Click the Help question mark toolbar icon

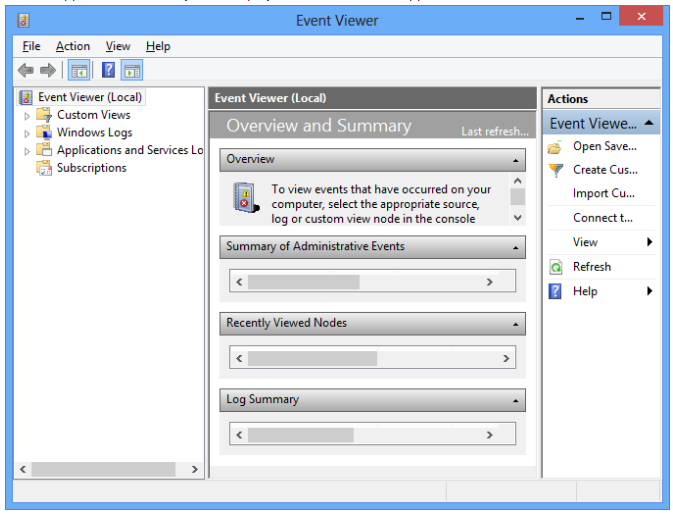coord(108,70)
